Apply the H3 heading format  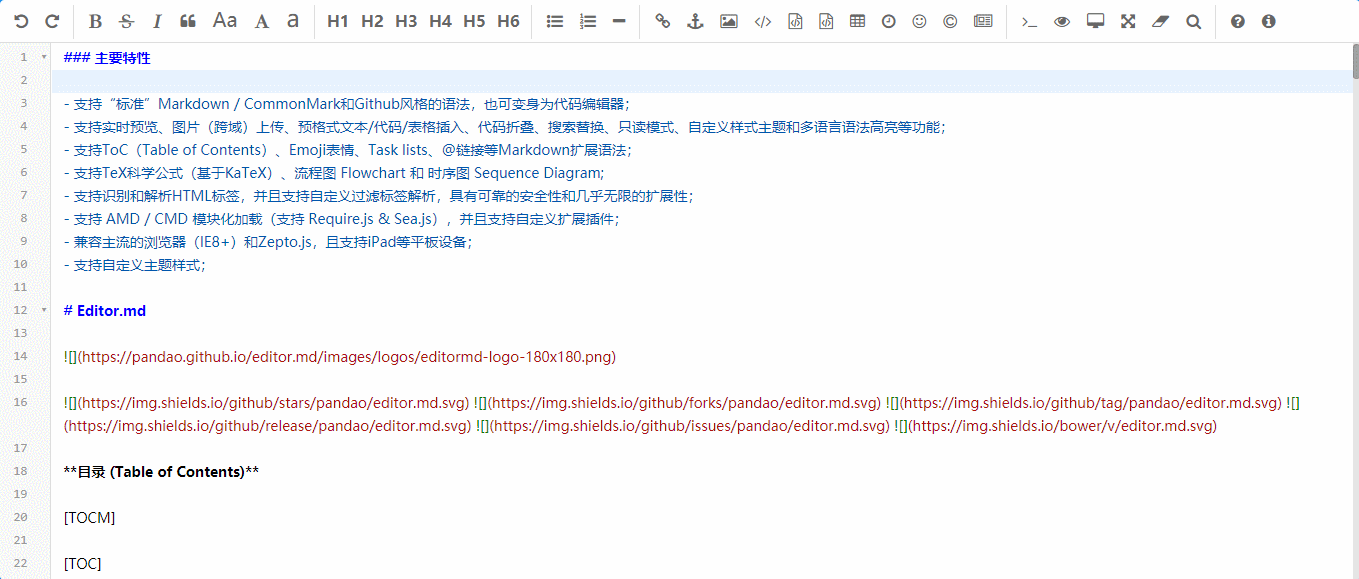pos(405,20)
